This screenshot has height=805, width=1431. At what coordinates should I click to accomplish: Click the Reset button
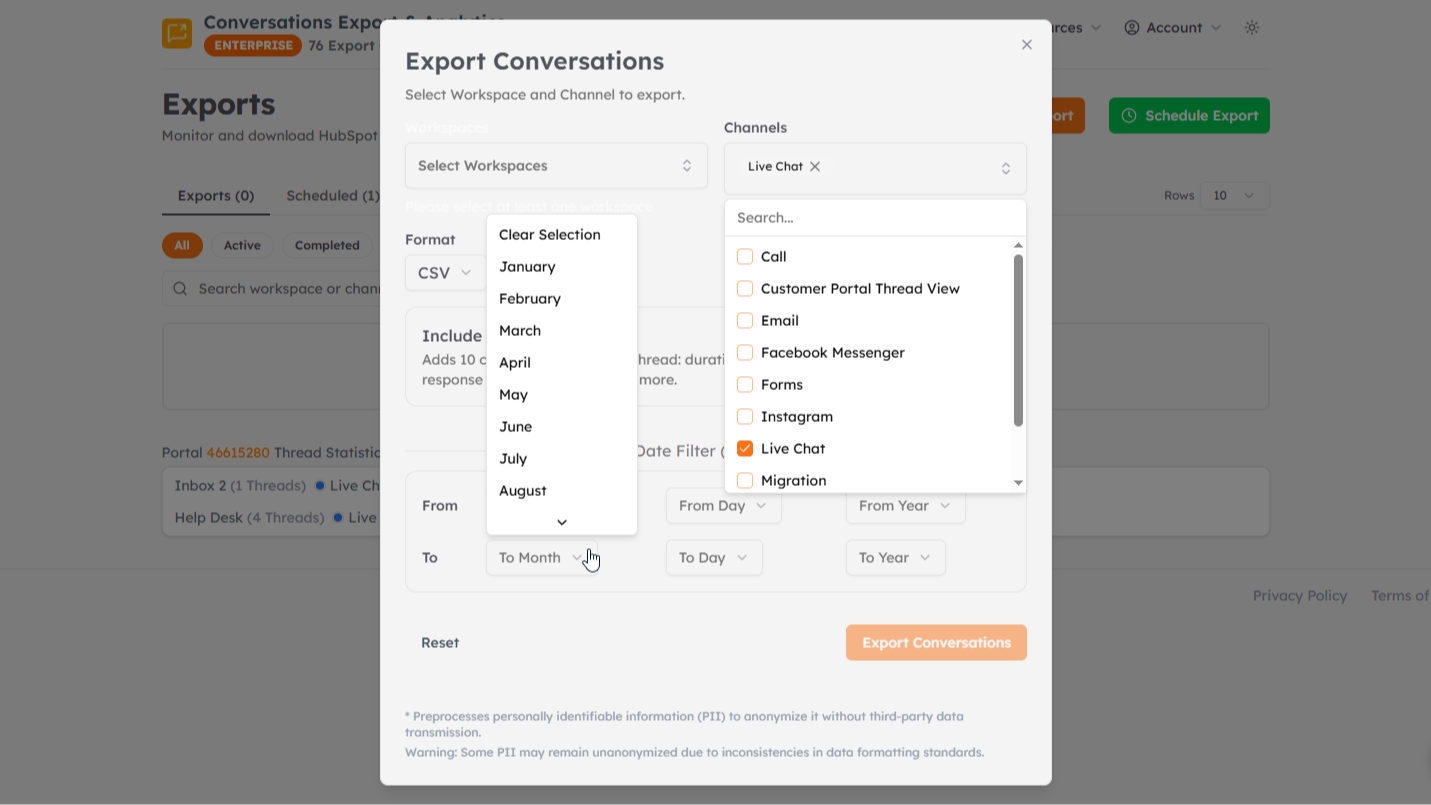tap(440, 643)
